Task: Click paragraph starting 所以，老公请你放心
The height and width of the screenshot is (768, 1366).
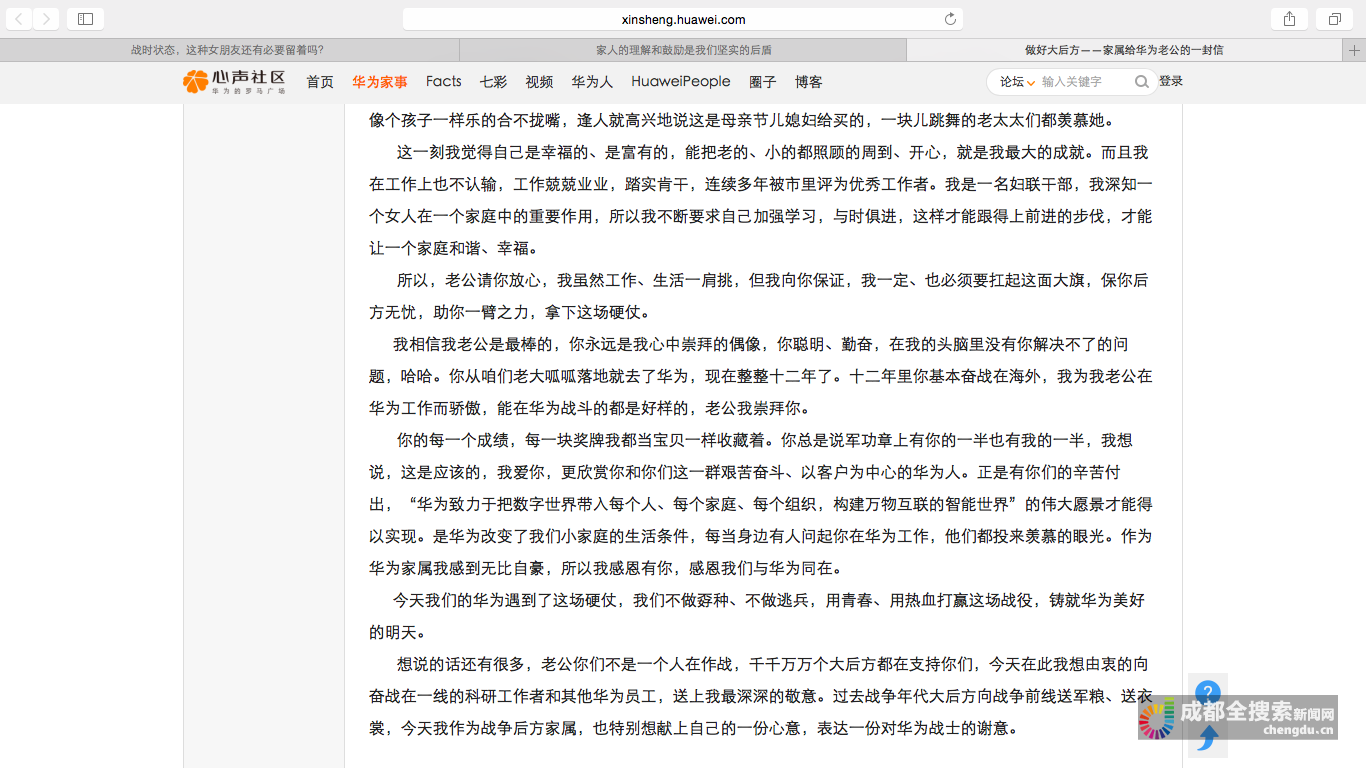Action: (759, 296)
